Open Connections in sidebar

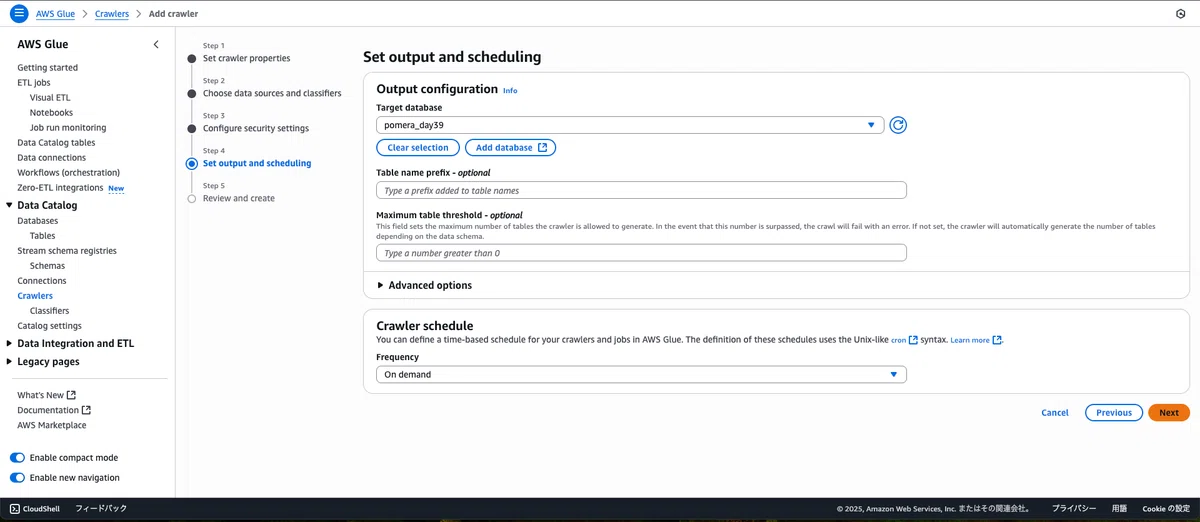pos(42,281)
